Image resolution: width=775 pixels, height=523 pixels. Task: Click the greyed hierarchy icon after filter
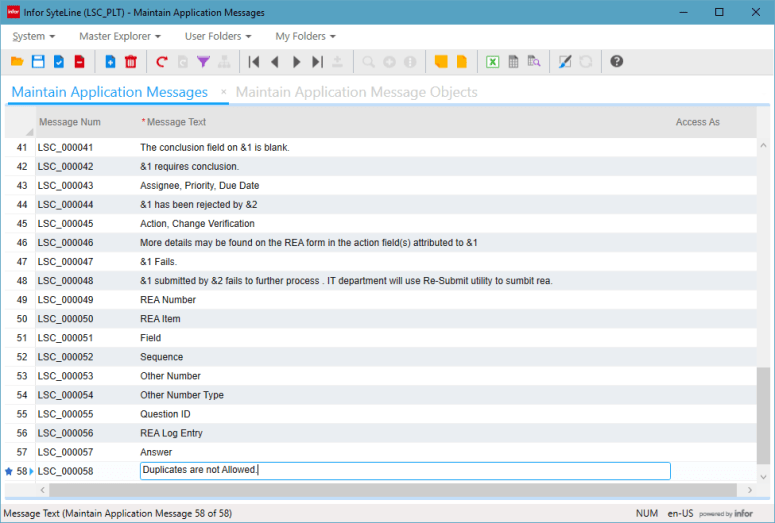(224, 62)
